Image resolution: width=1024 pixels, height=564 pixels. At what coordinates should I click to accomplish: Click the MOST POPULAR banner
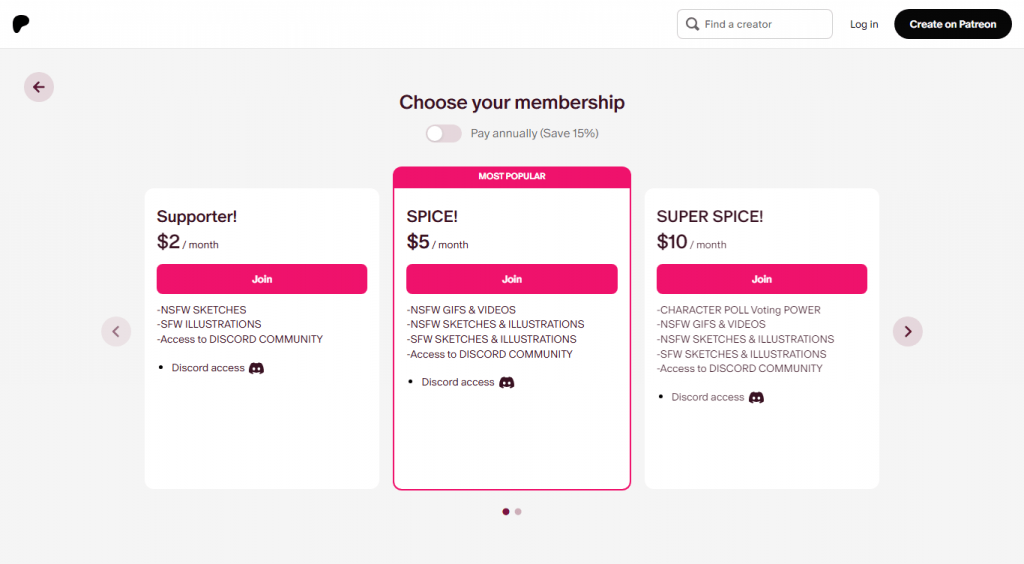click(x=512, y=176)
